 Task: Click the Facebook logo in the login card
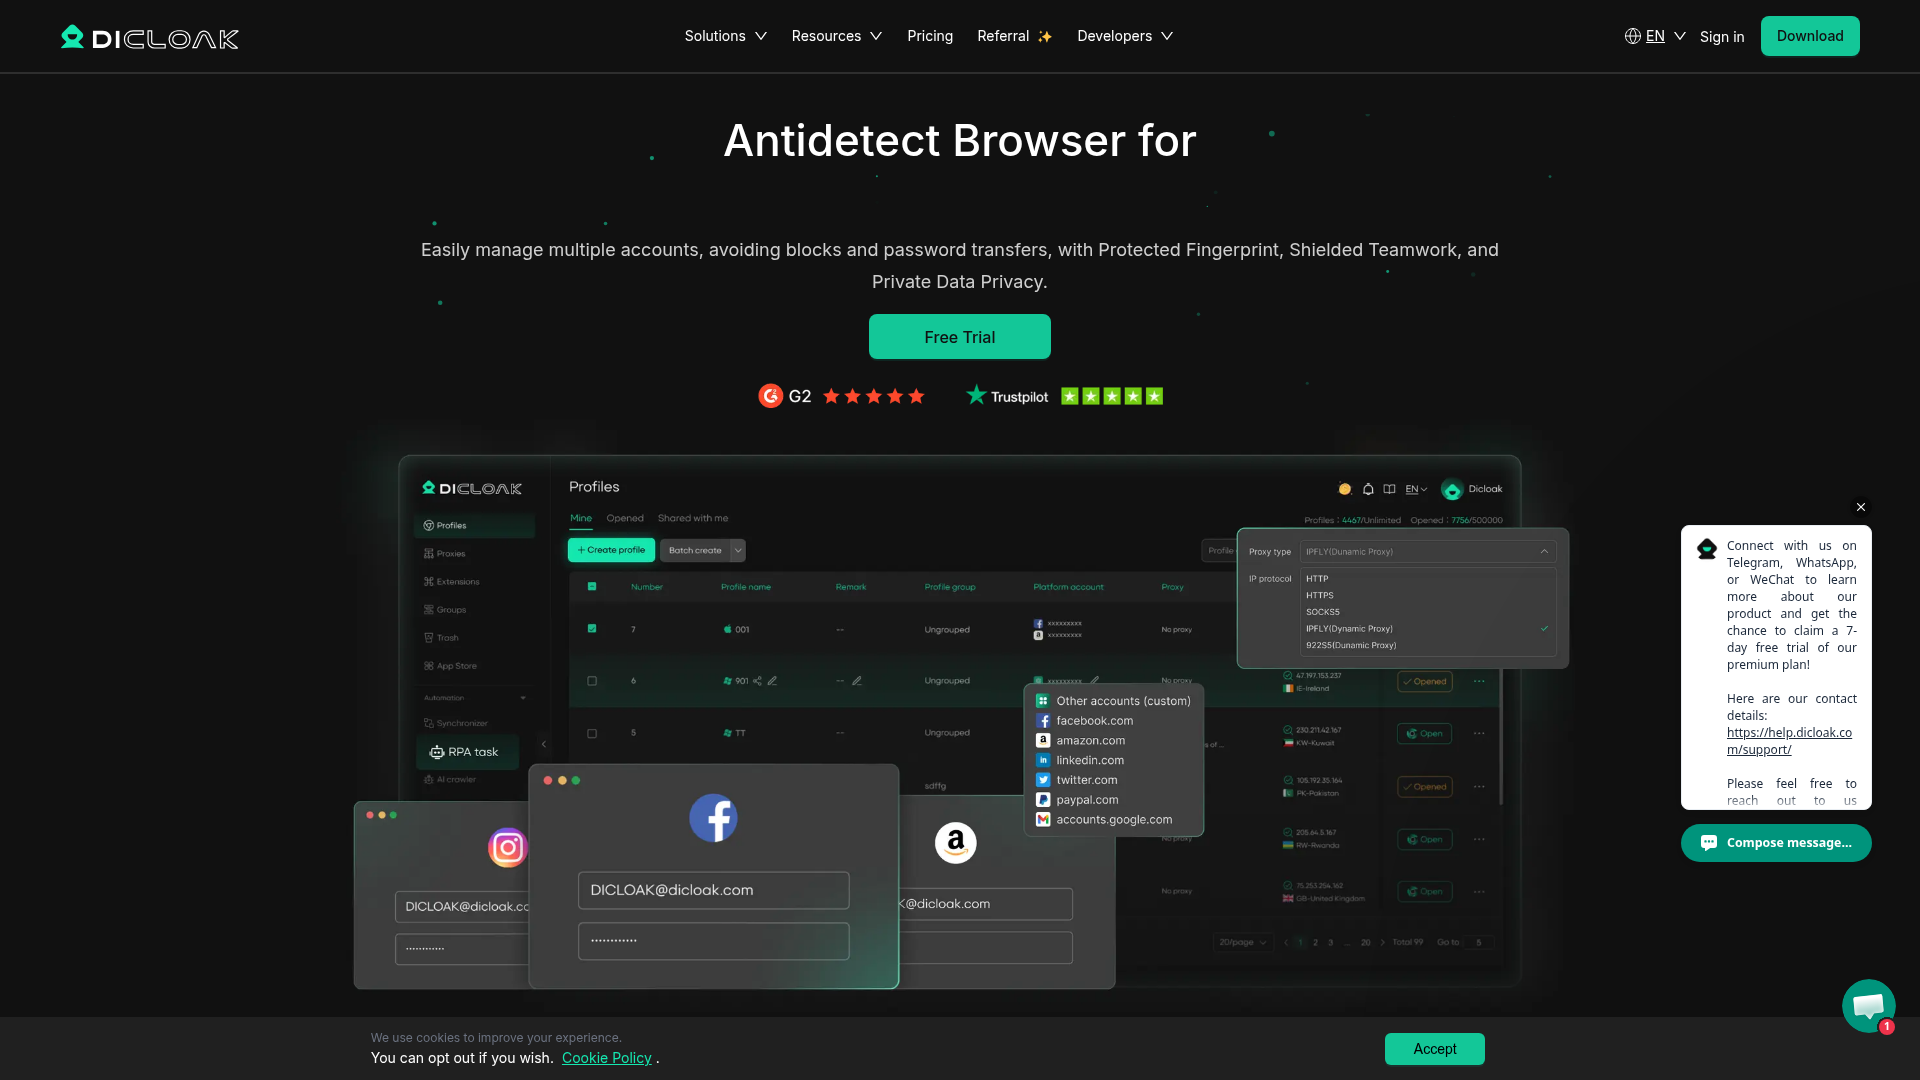pyautogui.click(x=713, y=818)
